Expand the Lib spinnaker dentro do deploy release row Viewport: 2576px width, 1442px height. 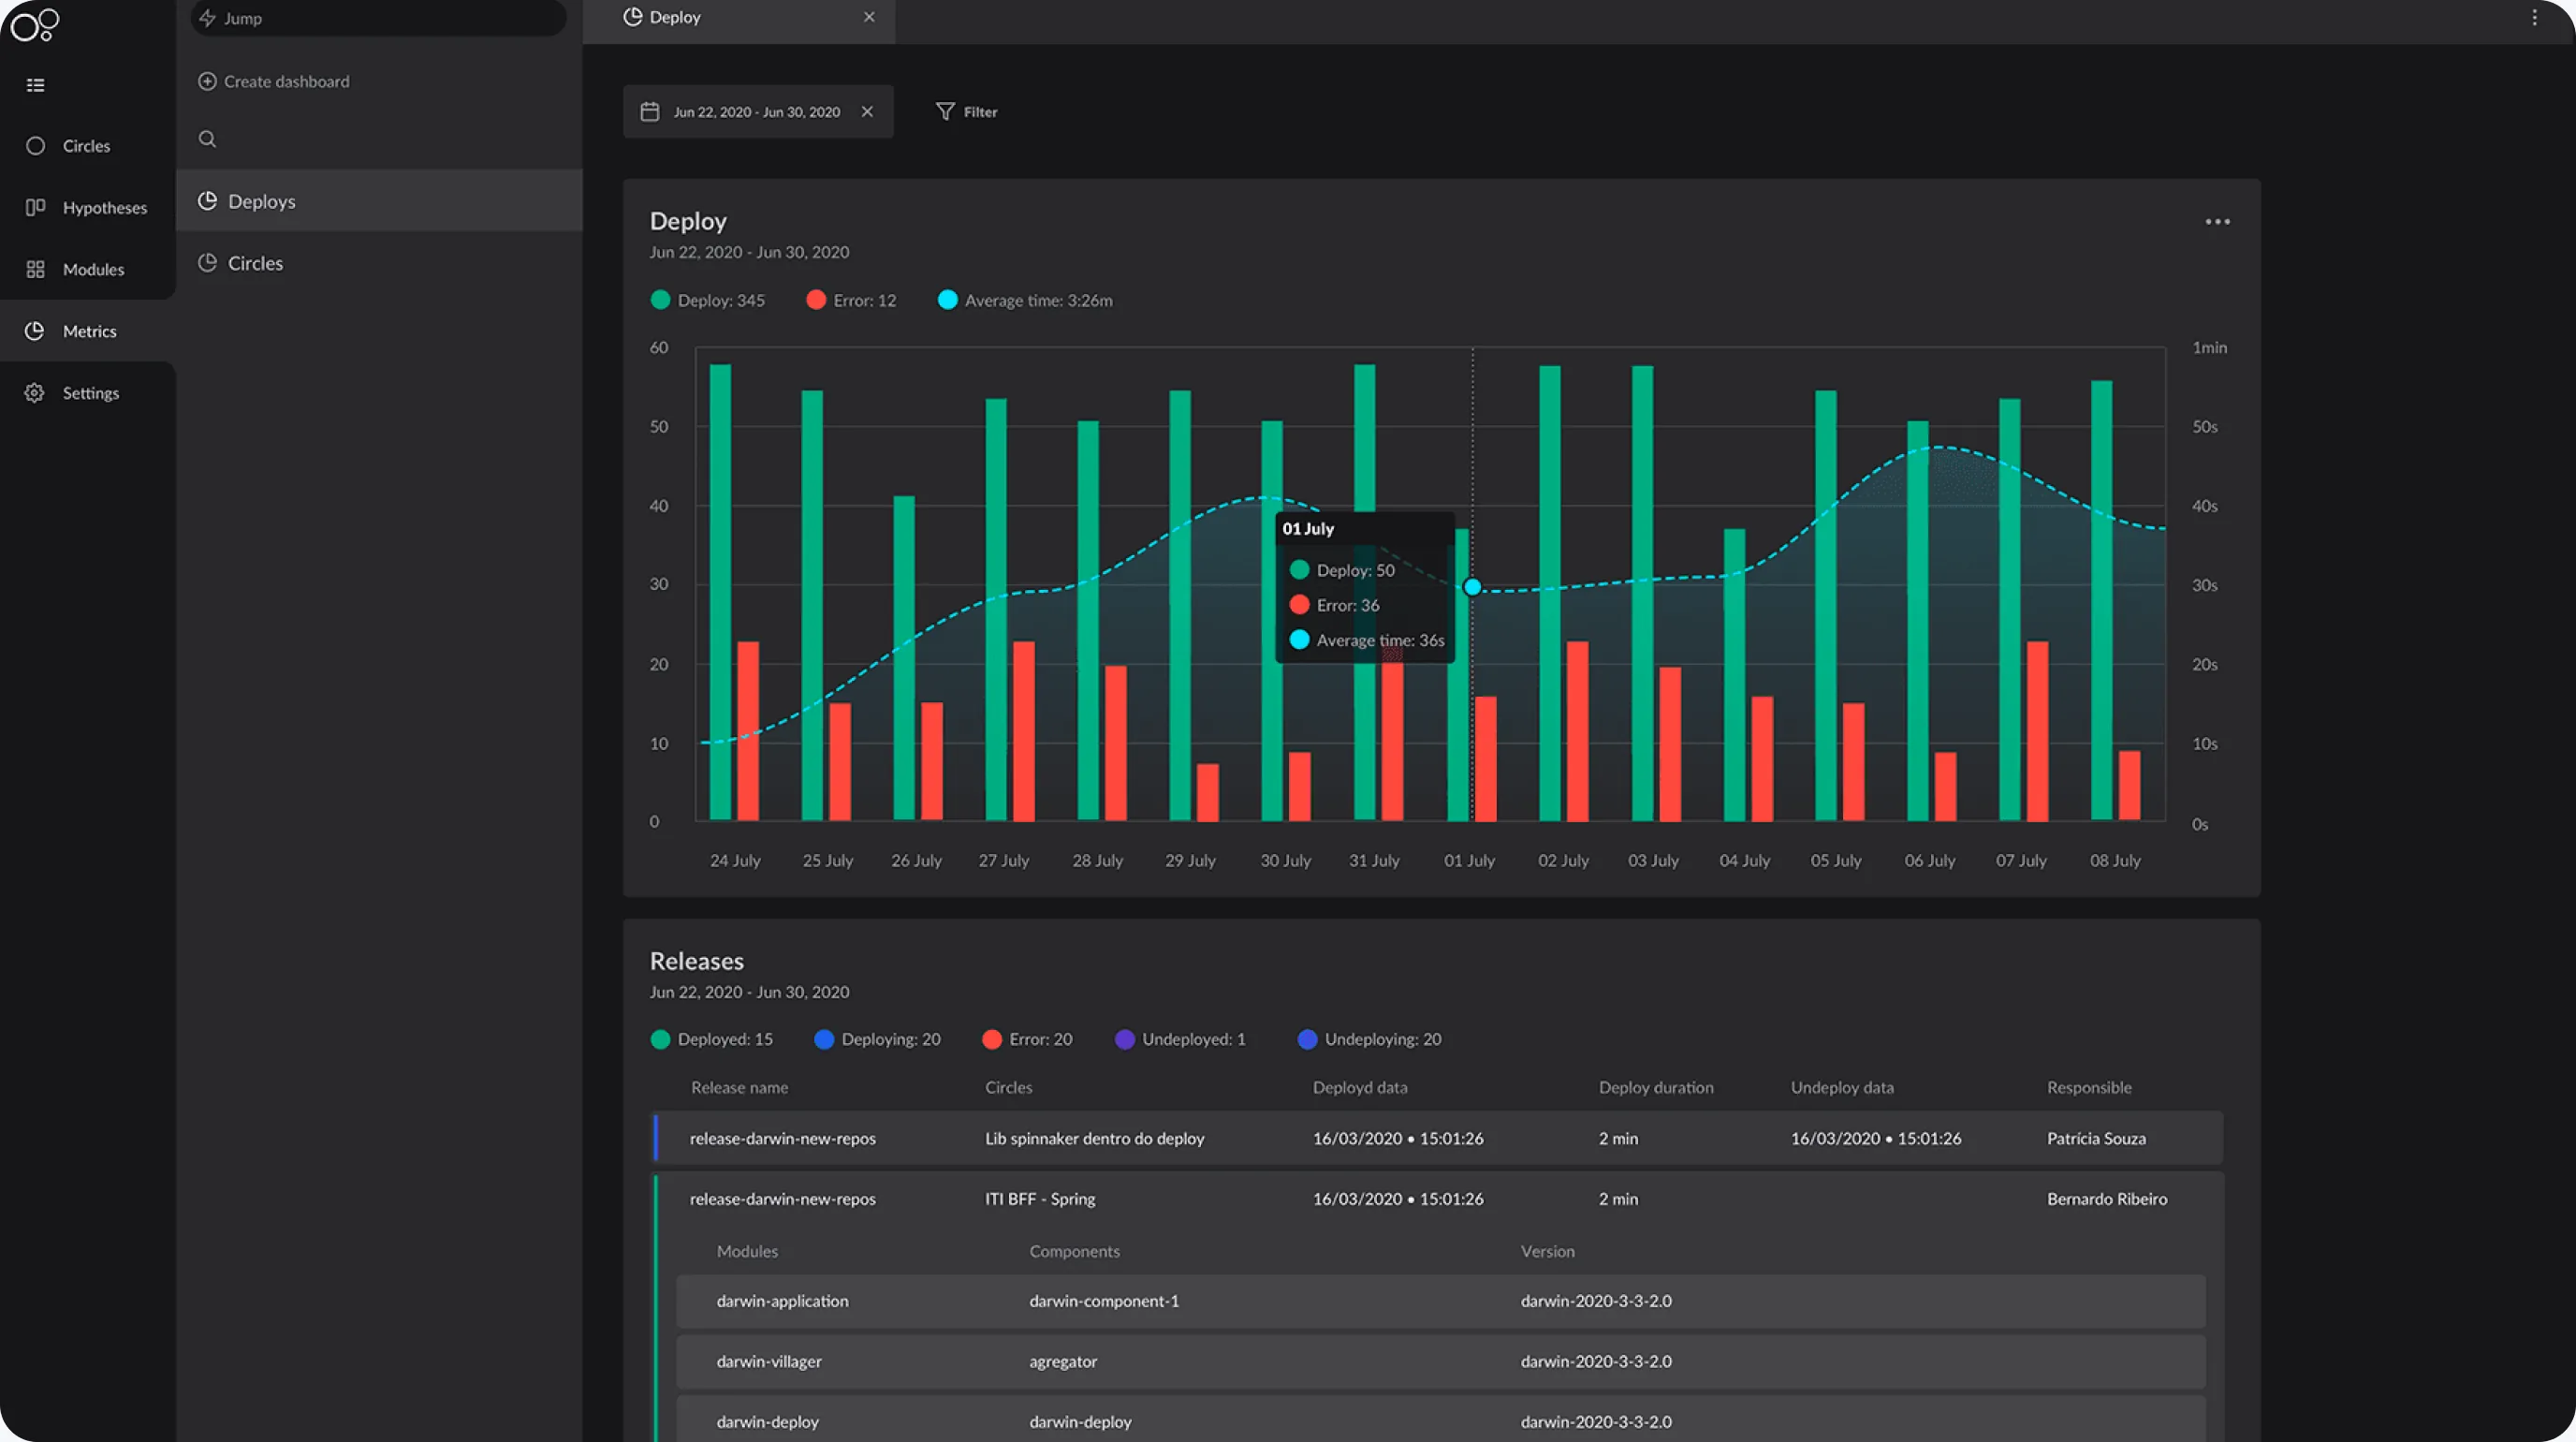click(1438, 1138)
